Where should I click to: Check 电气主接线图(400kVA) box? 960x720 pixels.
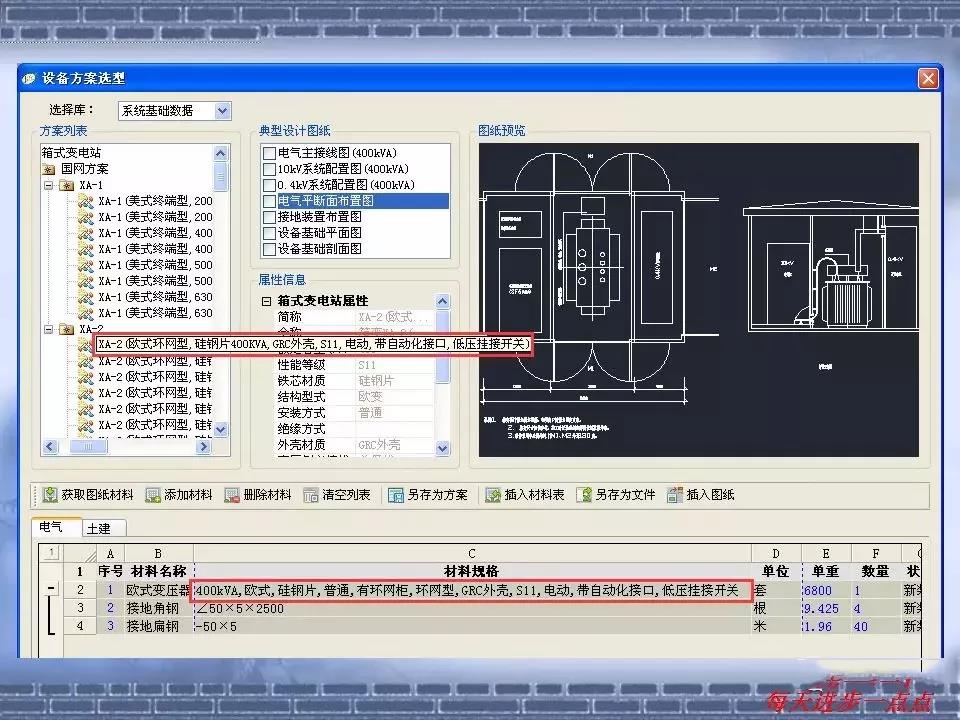point(269,153)
